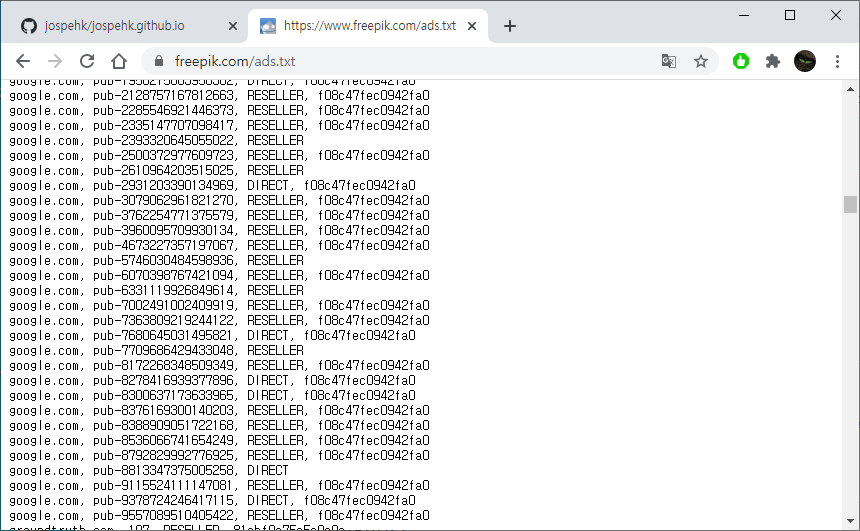
Task: Click text pub-5746030484598936
Action: click(x=165, y=261)
